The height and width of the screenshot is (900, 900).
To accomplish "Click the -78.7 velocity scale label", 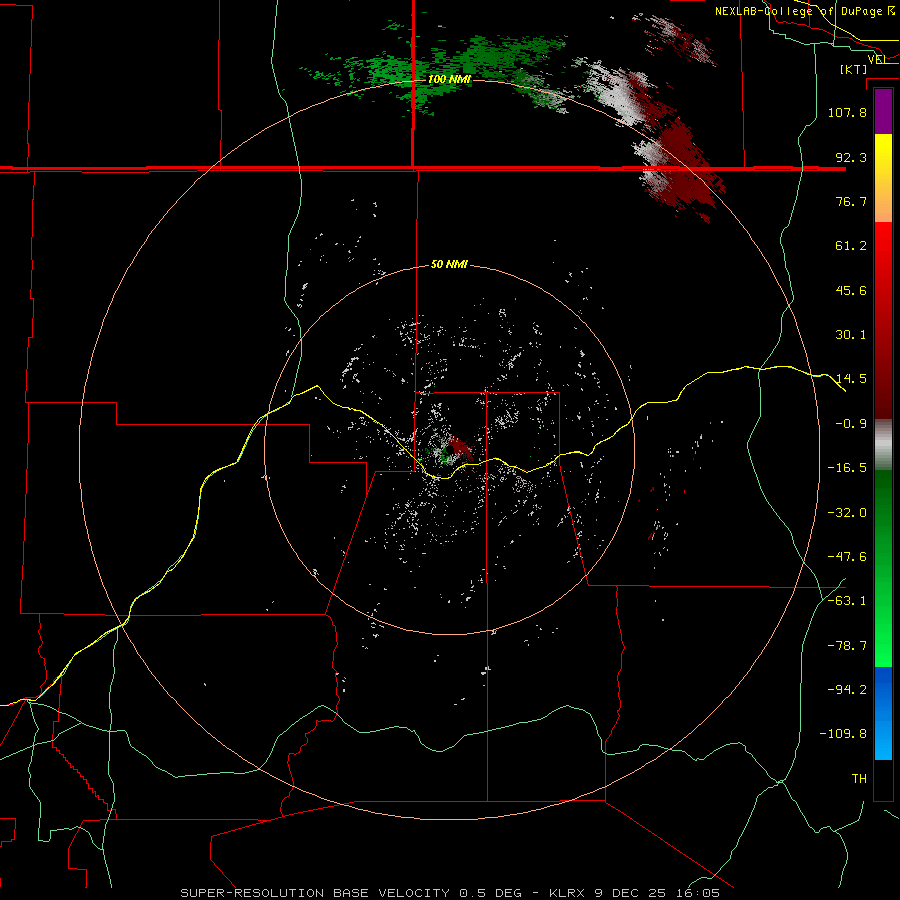I will pos(847,646).
